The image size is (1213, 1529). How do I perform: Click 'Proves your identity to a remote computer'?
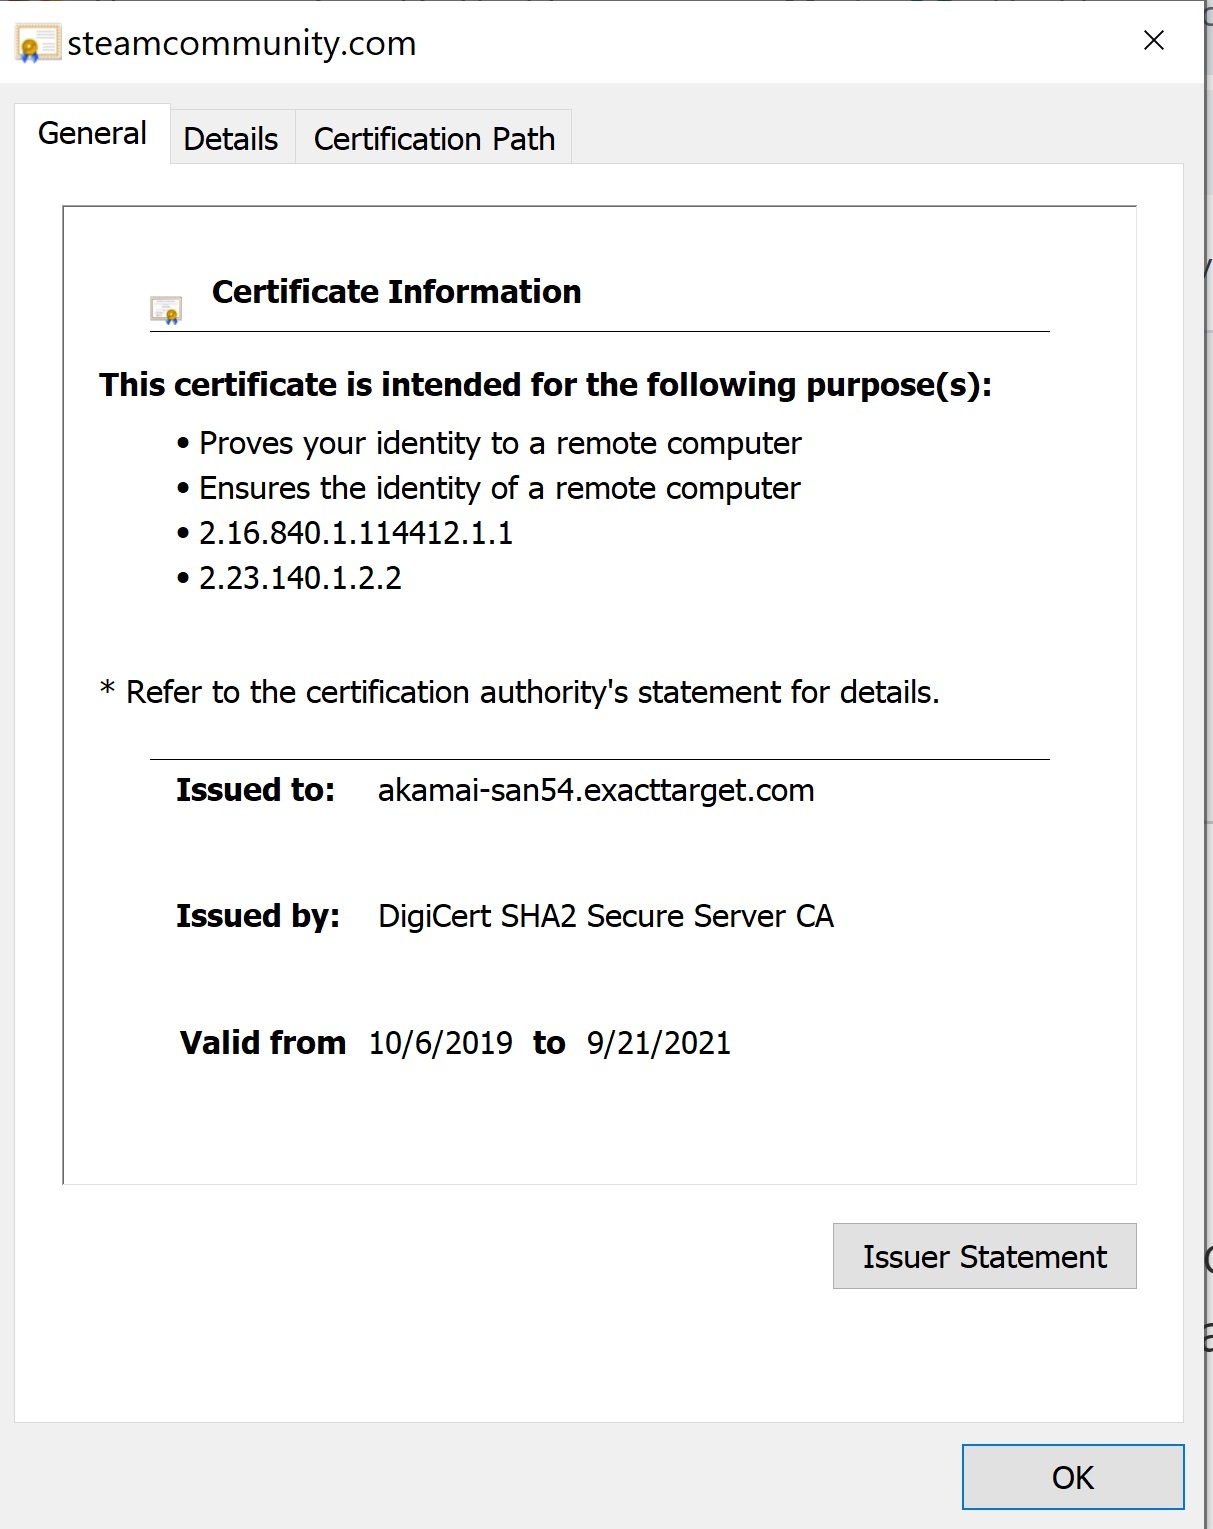pos(500,443)
